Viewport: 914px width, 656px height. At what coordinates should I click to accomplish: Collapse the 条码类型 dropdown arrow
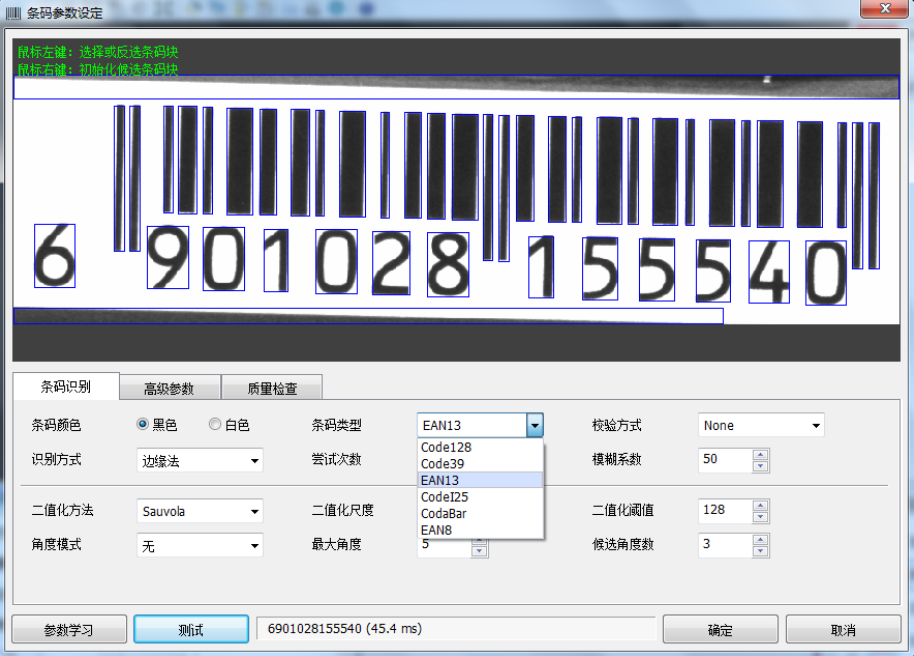click(x=535, y=426)
